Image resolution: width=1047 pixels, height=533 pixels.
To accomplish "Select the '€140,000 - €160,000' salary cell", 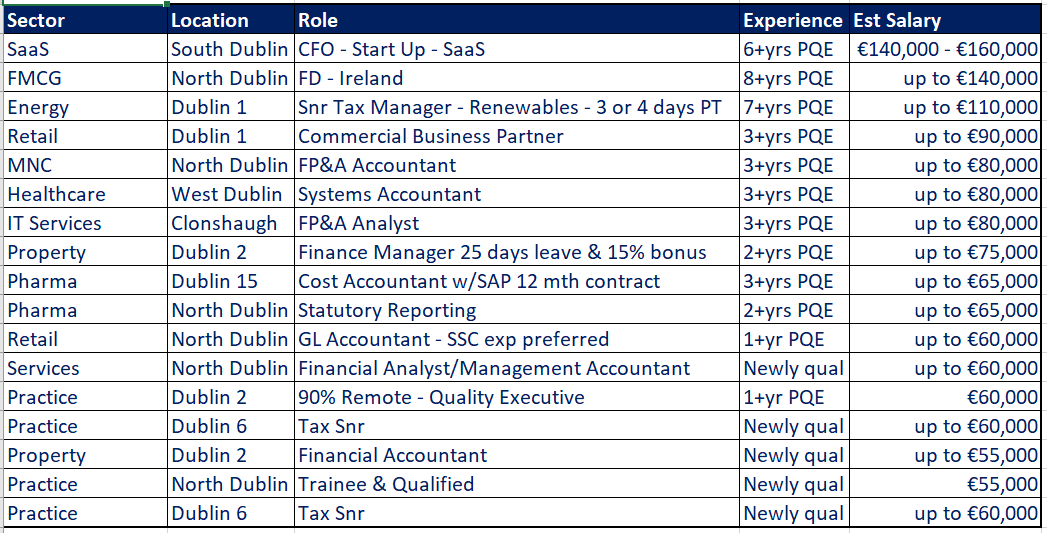I will (x=945, y=49).
